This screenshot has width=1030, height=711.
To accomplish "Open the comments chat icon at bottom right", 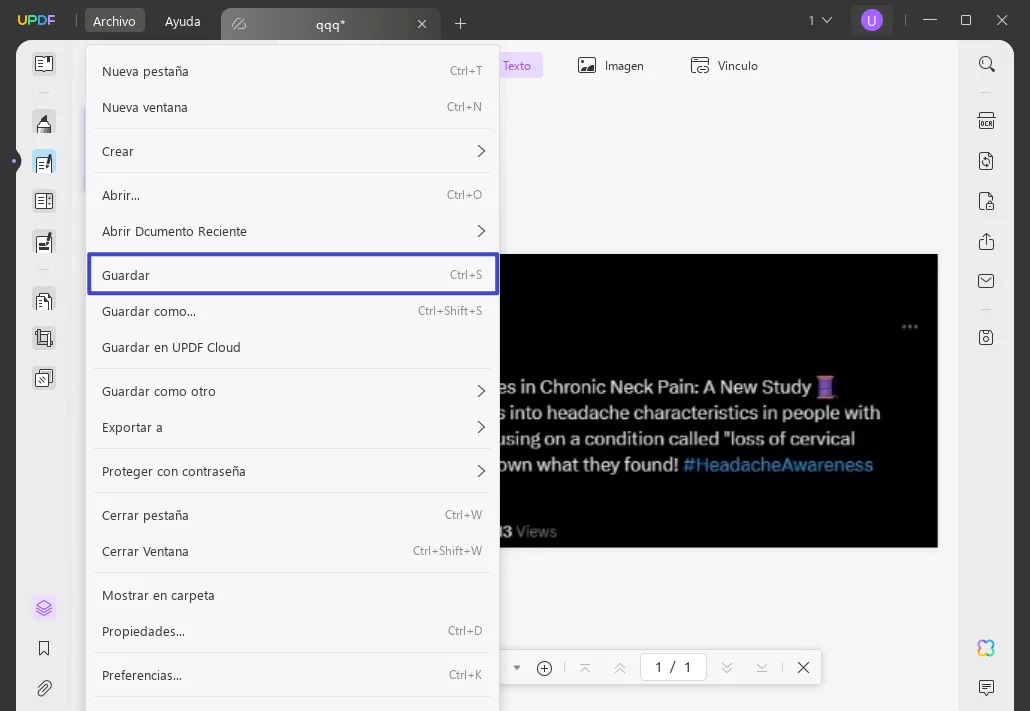I will (987, 688).
